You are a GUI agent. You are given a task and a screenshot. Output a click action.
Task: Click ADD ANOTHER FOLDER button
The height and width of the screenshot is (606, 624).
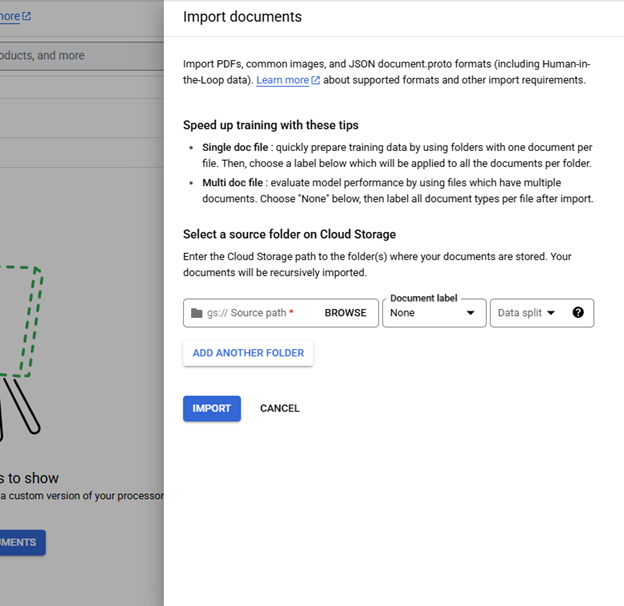tap(248, 353)
